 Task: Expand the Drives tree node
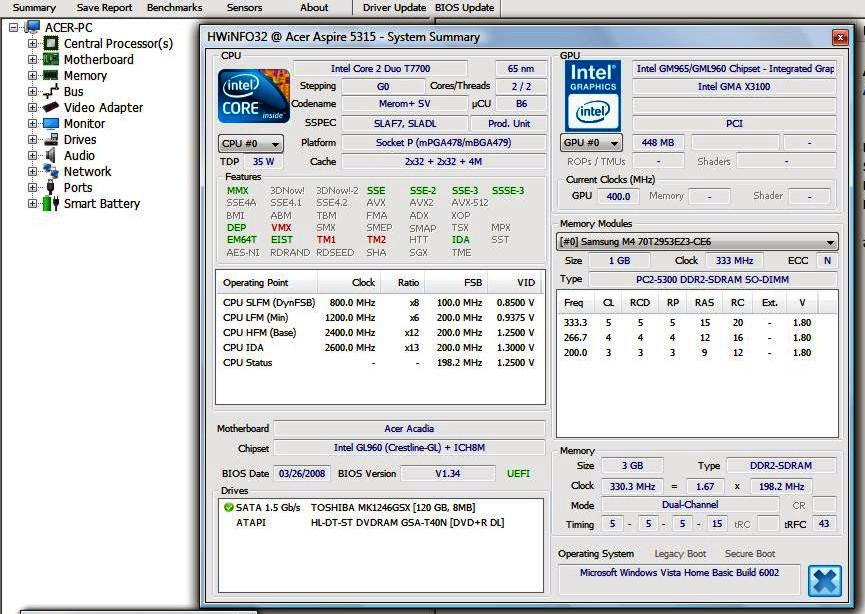pos(33,139)
